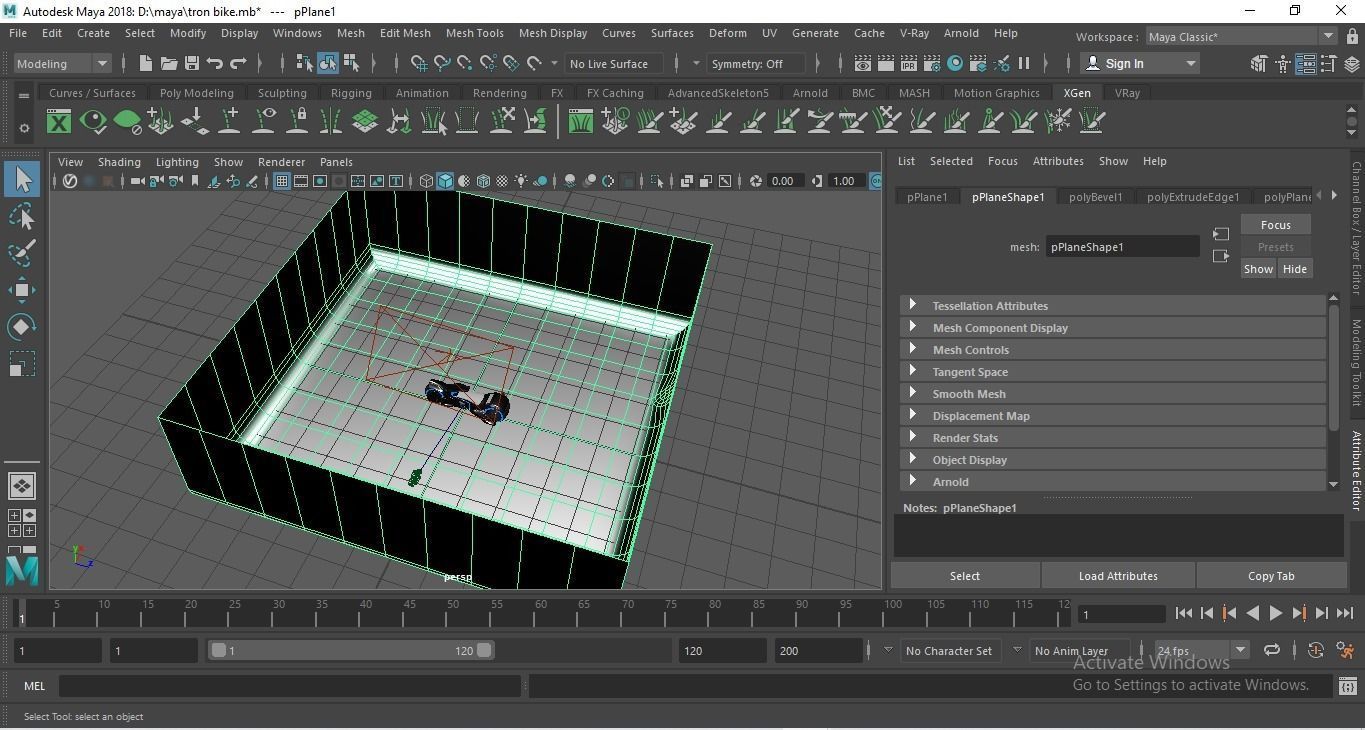Toggle viewport grid display
The height and width of the screenshot is (730, 1365).
(x=282, y=181)
